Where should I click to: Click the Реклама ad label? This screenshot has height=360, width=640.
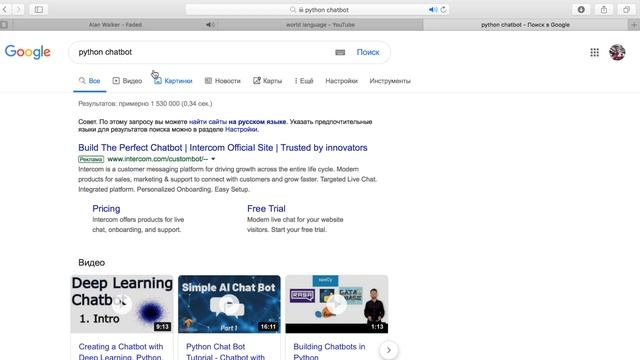91,159
